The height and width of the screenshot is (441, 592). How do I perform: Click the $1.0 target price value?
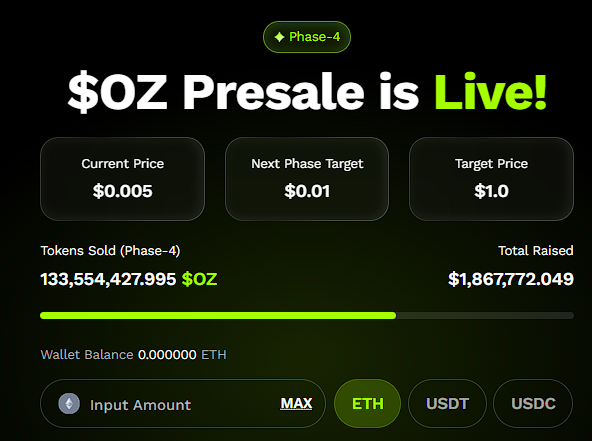(x=491, y=191)
